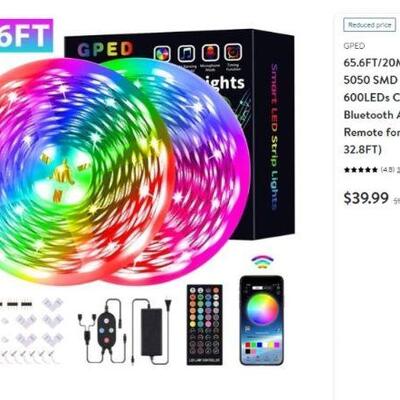Click the color wheel icon on box
Screen dimensions: 400x400
(x=162, y=54)
